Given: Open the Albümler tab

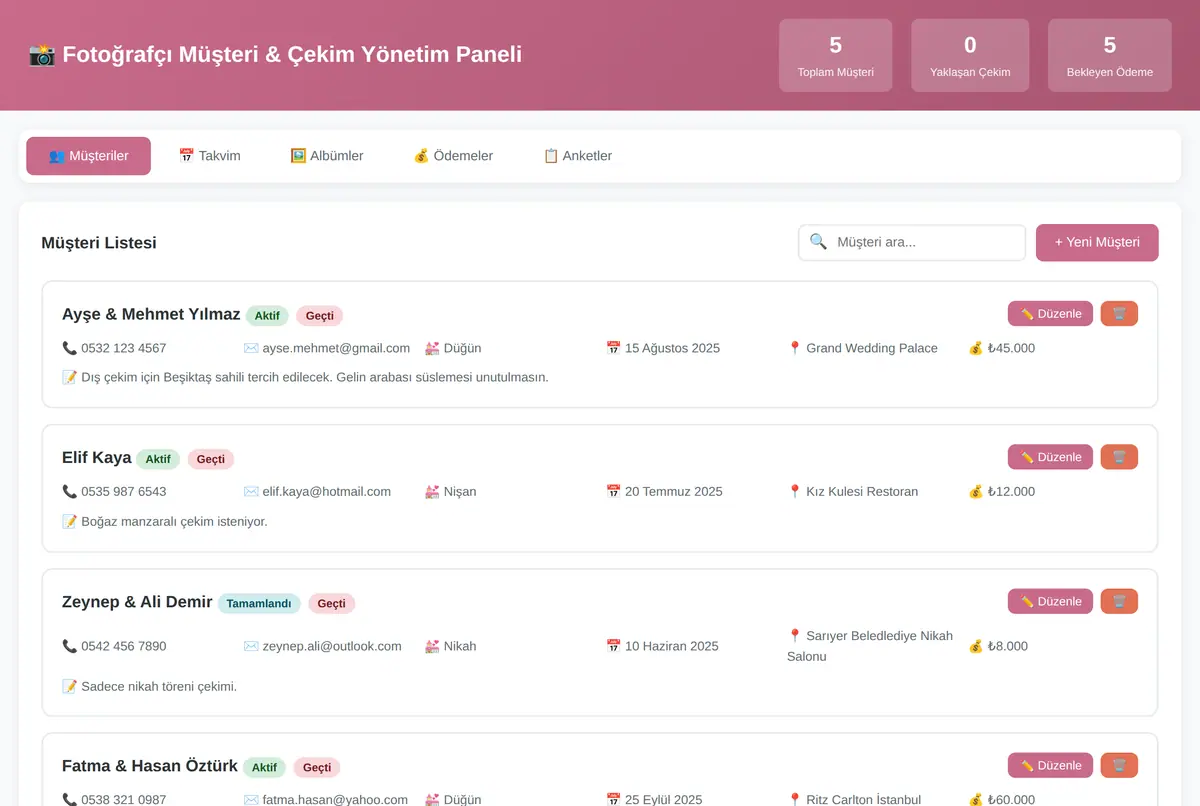Looking at the screenshot, I should click(x=327, y=156).
